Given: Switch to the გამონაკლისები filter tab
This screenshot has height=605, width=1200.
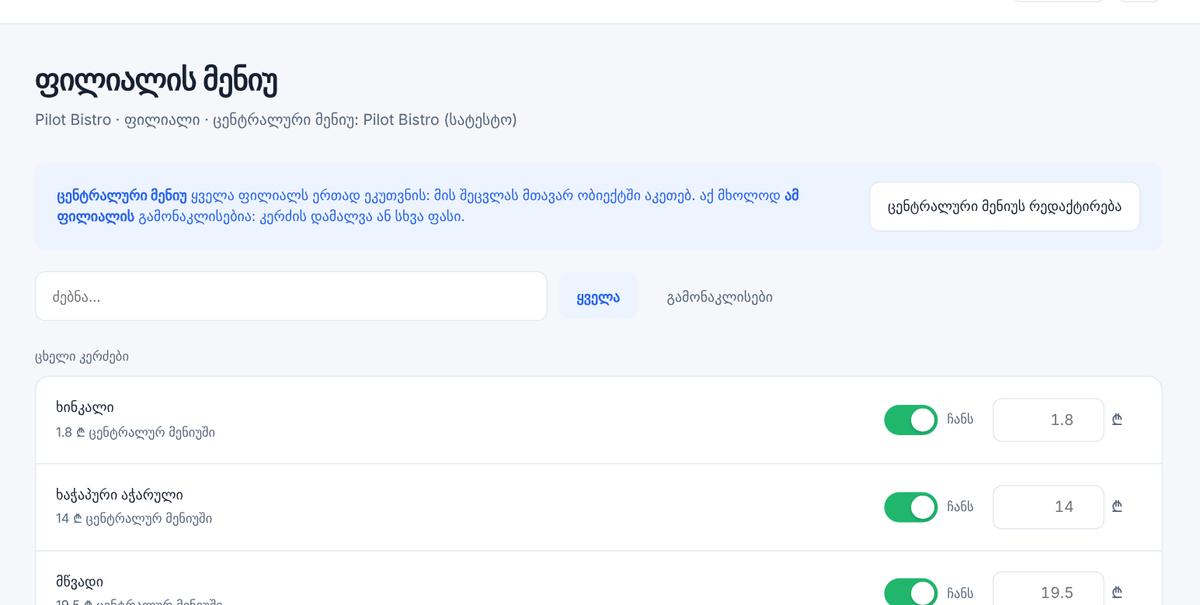Looking at the screenshot, I should (x=719, y=296).
